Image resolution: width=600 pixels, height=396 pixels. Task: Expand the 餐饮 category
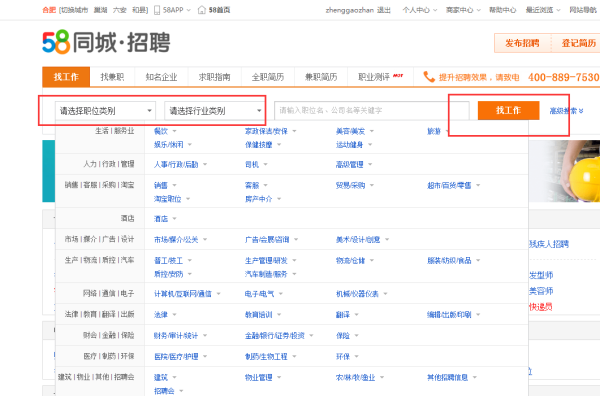click(x=165, y=131)
